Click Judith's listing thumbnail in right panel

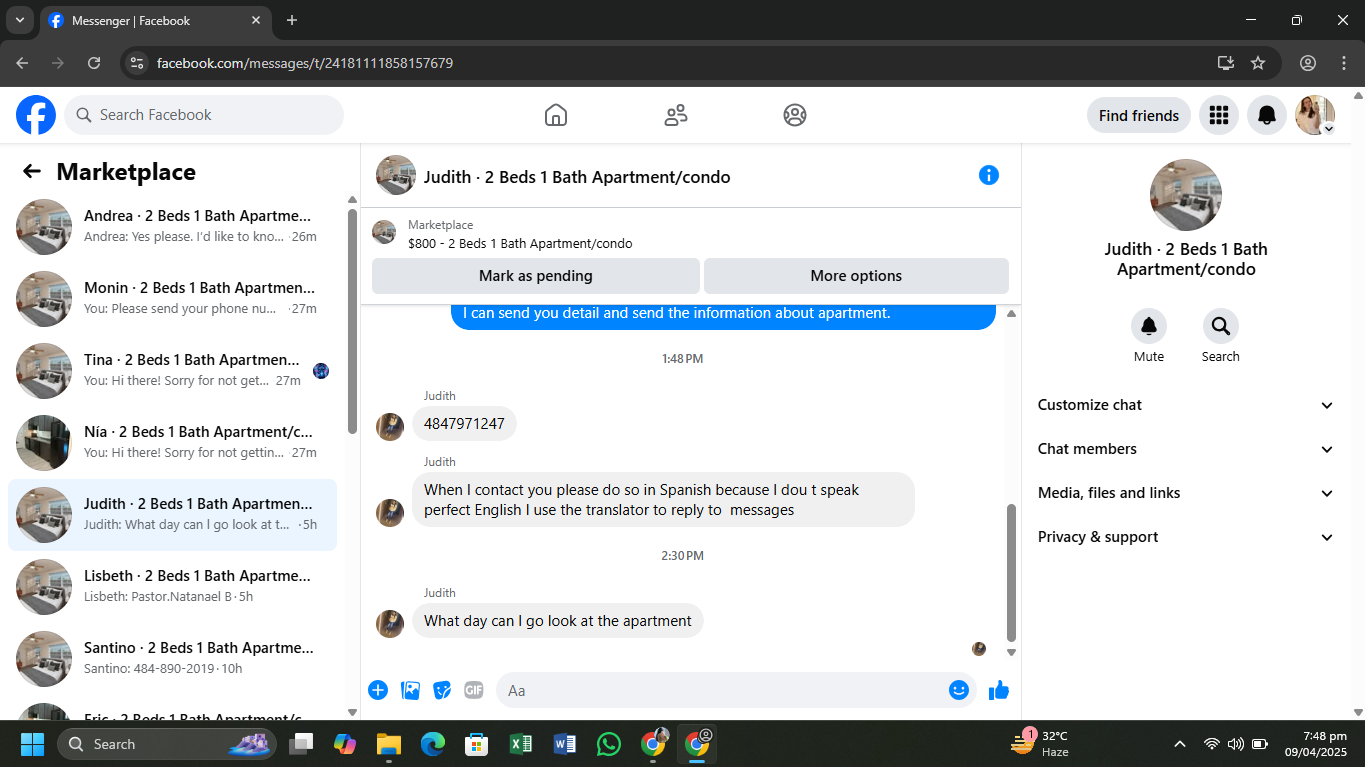[1186, 195]
